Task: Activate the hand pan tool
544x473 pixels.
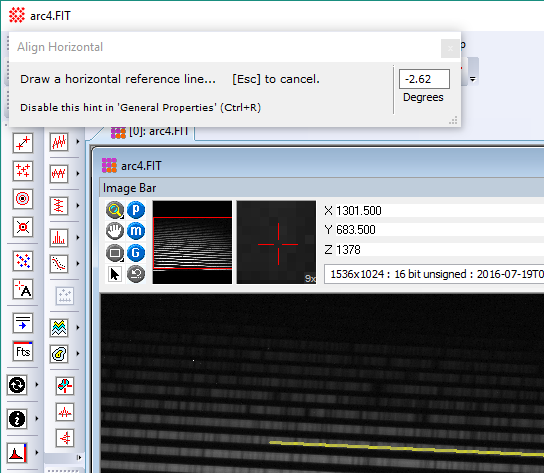Action: click(x=115, y=231)
